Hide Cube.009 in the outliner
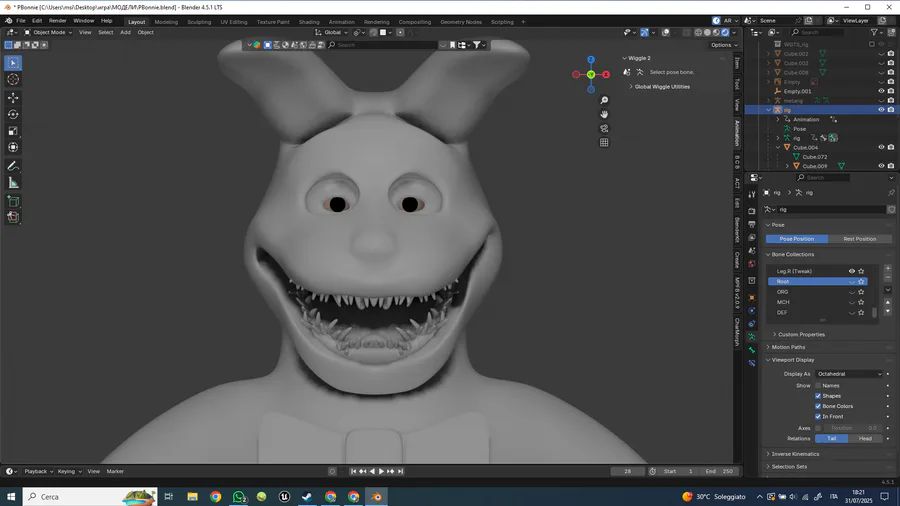Image resolution: width=900 pixels, height=506 pixels. [881, 166]
